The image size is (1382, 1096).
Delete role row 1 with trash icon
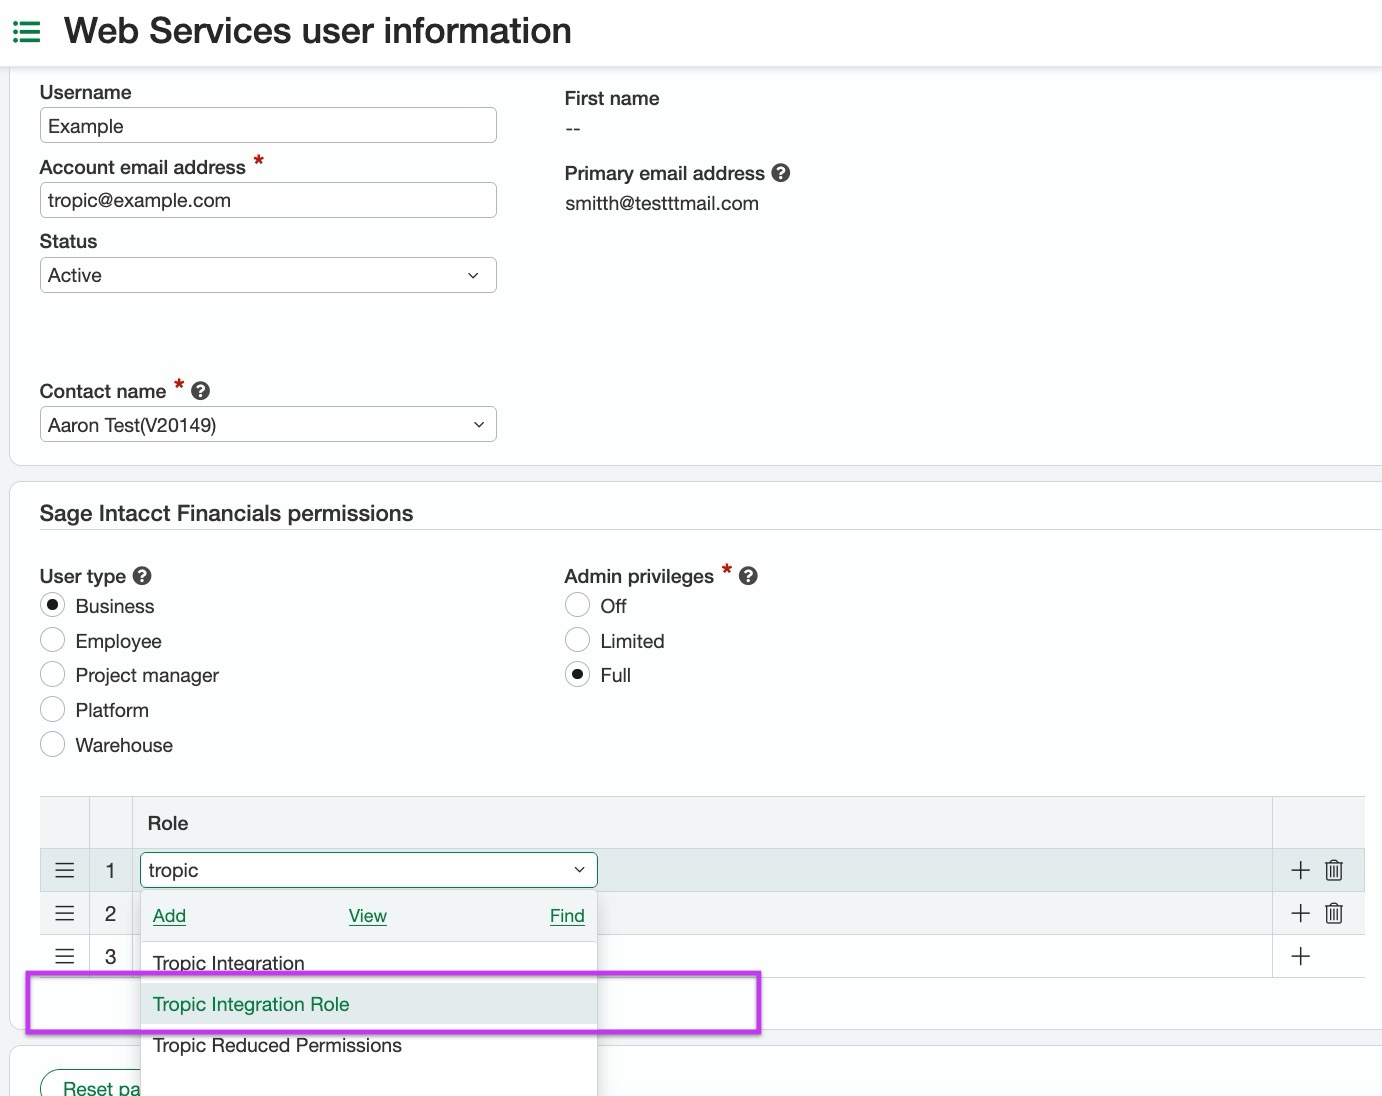coord(1334,870)
